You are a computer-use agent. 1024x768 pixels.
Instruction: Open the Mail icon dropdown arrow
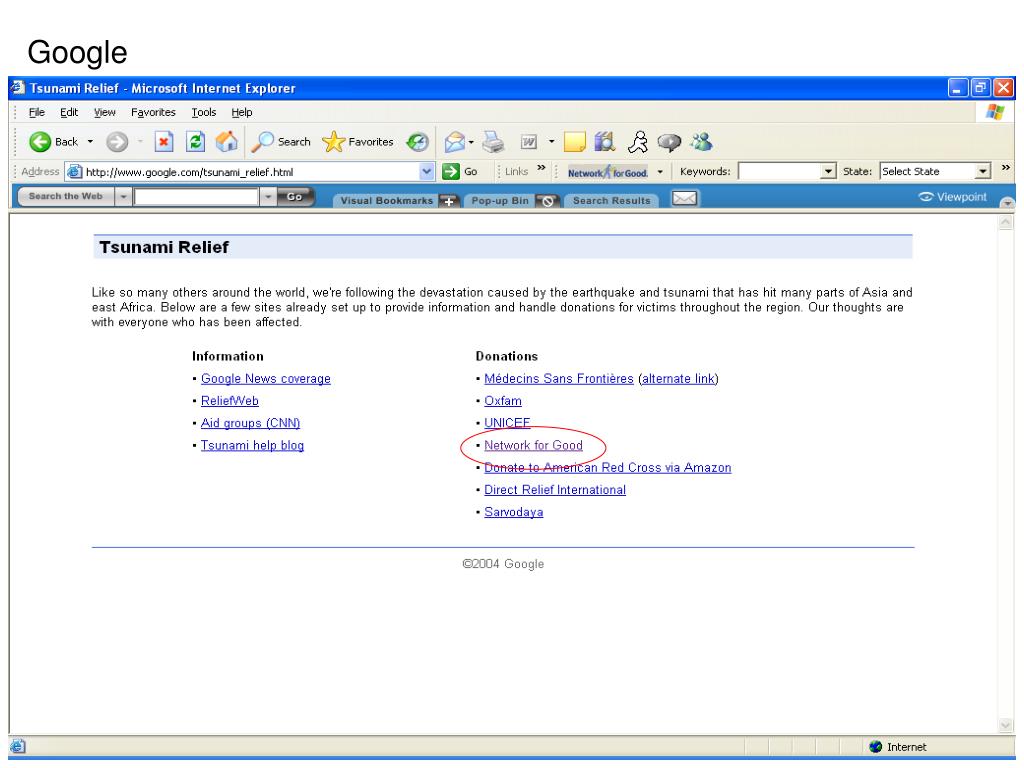coord(471,142)
